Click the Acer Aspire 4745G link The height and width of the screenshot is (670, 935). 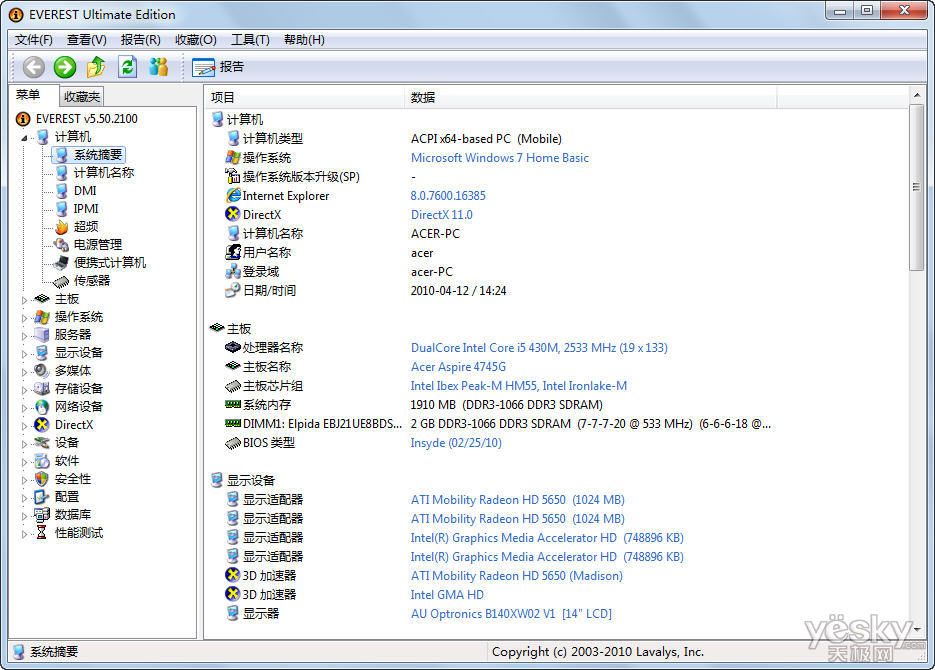tap(458, 367)
